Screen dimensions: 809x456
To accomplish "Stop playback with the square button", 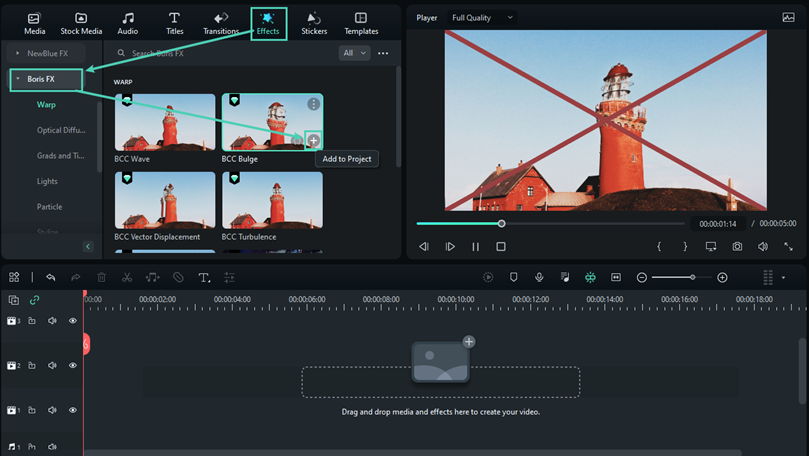I will [x=501, y=246].
